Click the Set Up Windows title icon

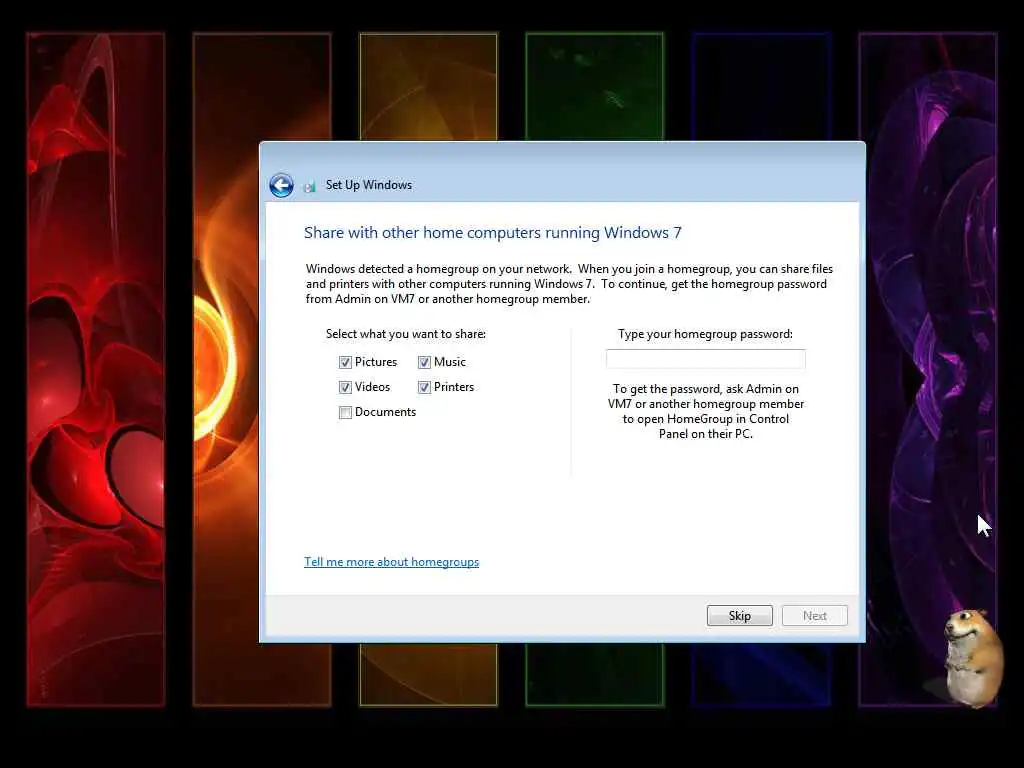point(310,187)
